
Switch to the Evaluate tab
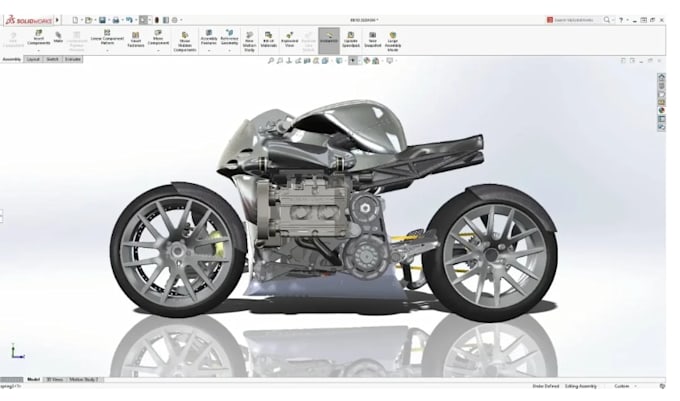[72, 59]
